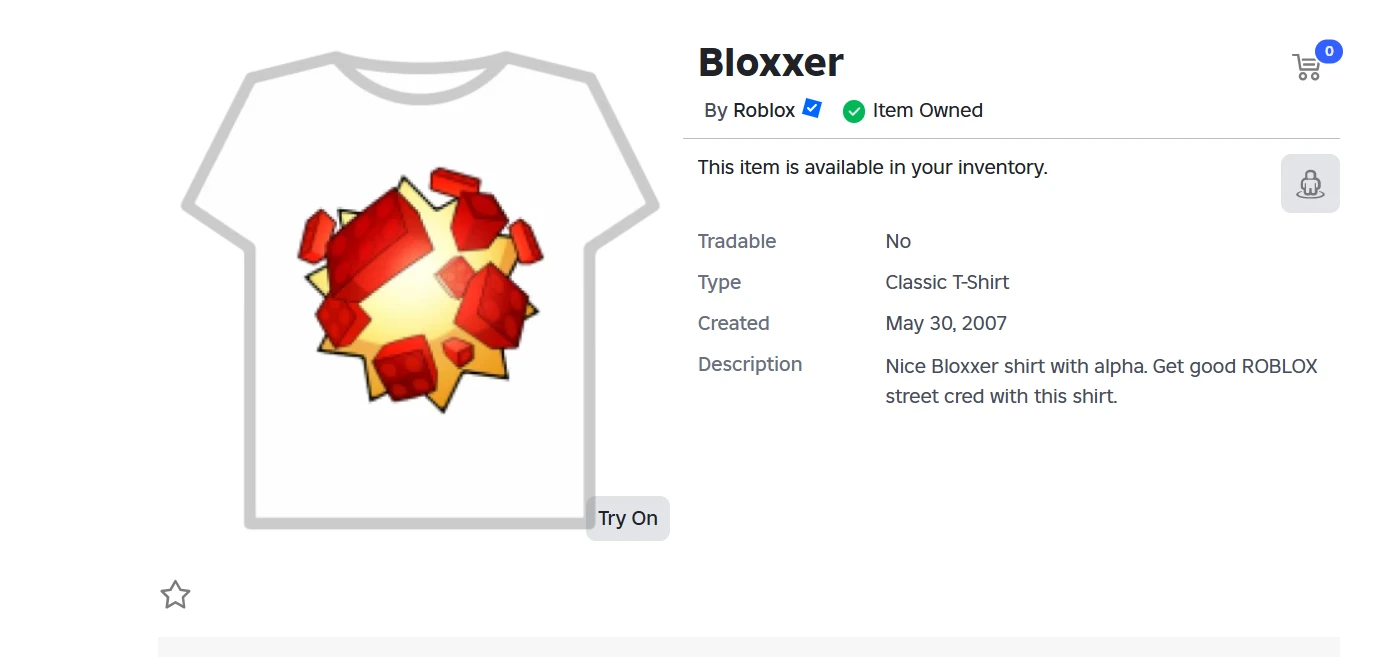The image size is (1382, 657).
Task: Click the Classic T-Shirt type value
Action: (x=946, y=282)
